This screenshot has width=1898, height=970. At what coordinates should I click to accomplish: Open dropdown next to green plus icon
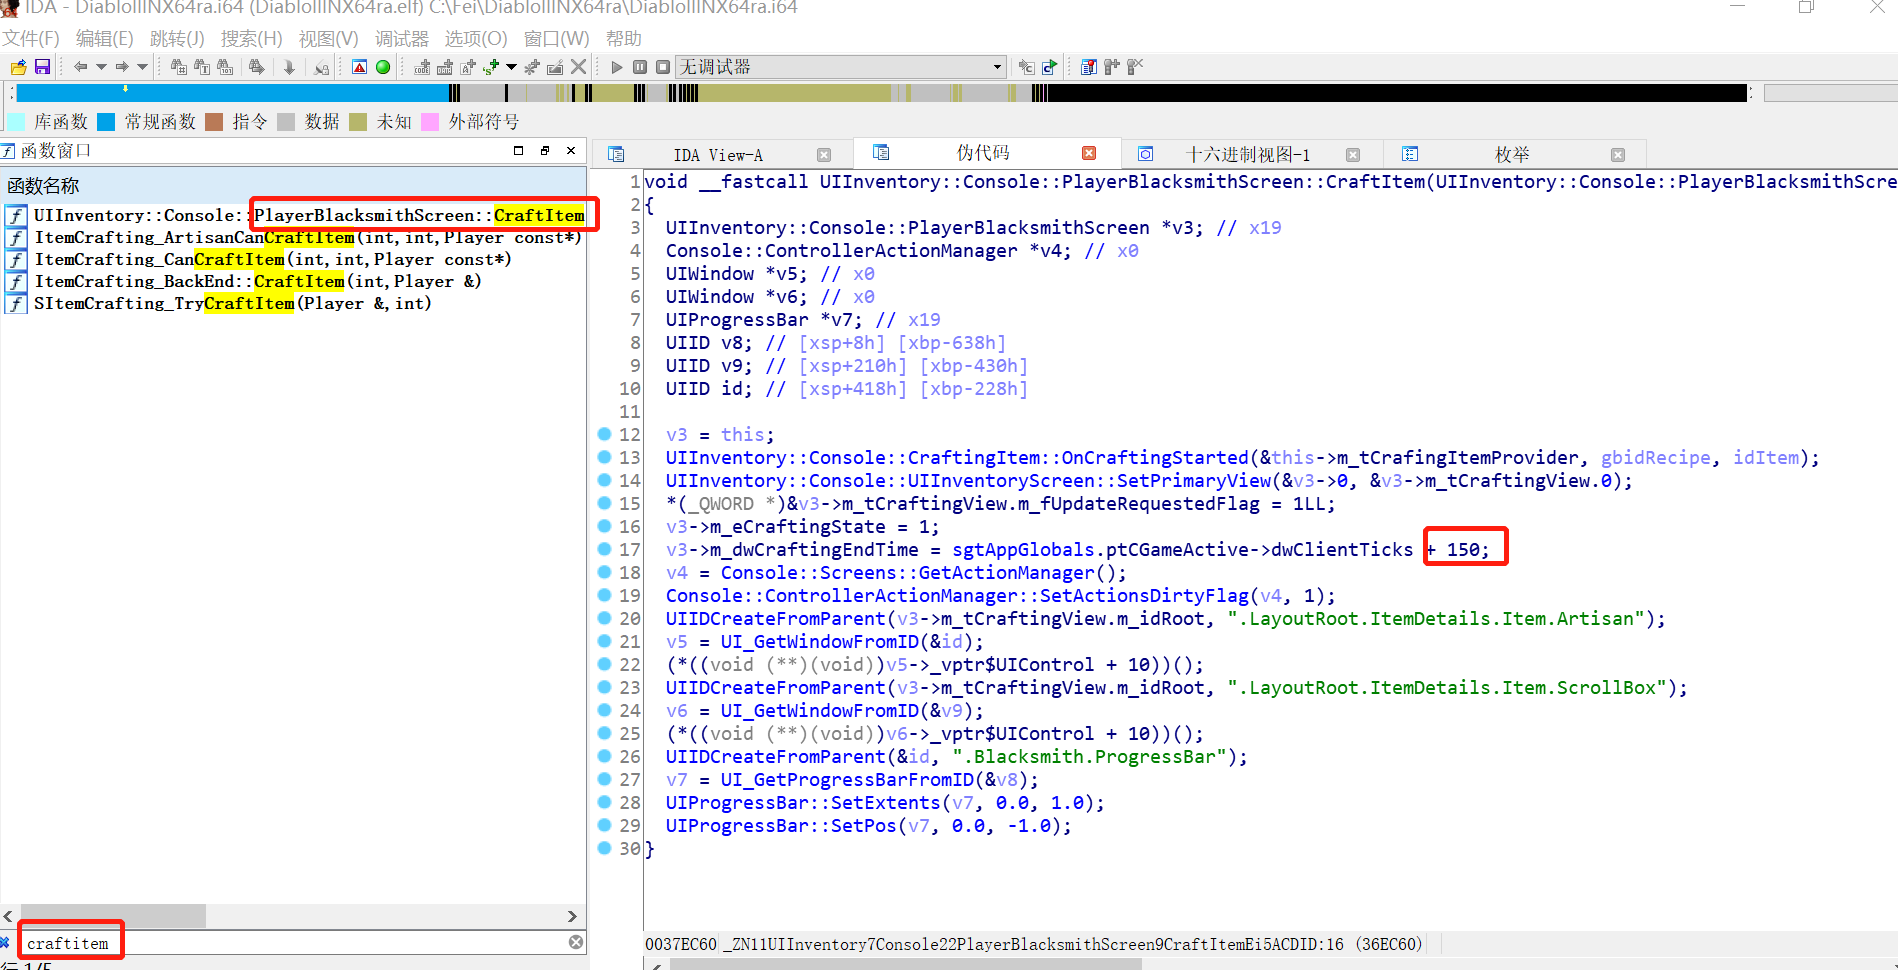pyautogui.click(x=511, y=67)
